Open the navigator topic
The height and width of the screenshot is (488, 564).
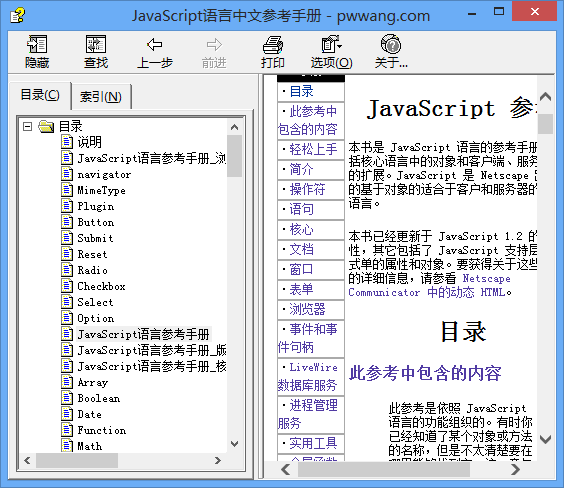pos(104,174)
